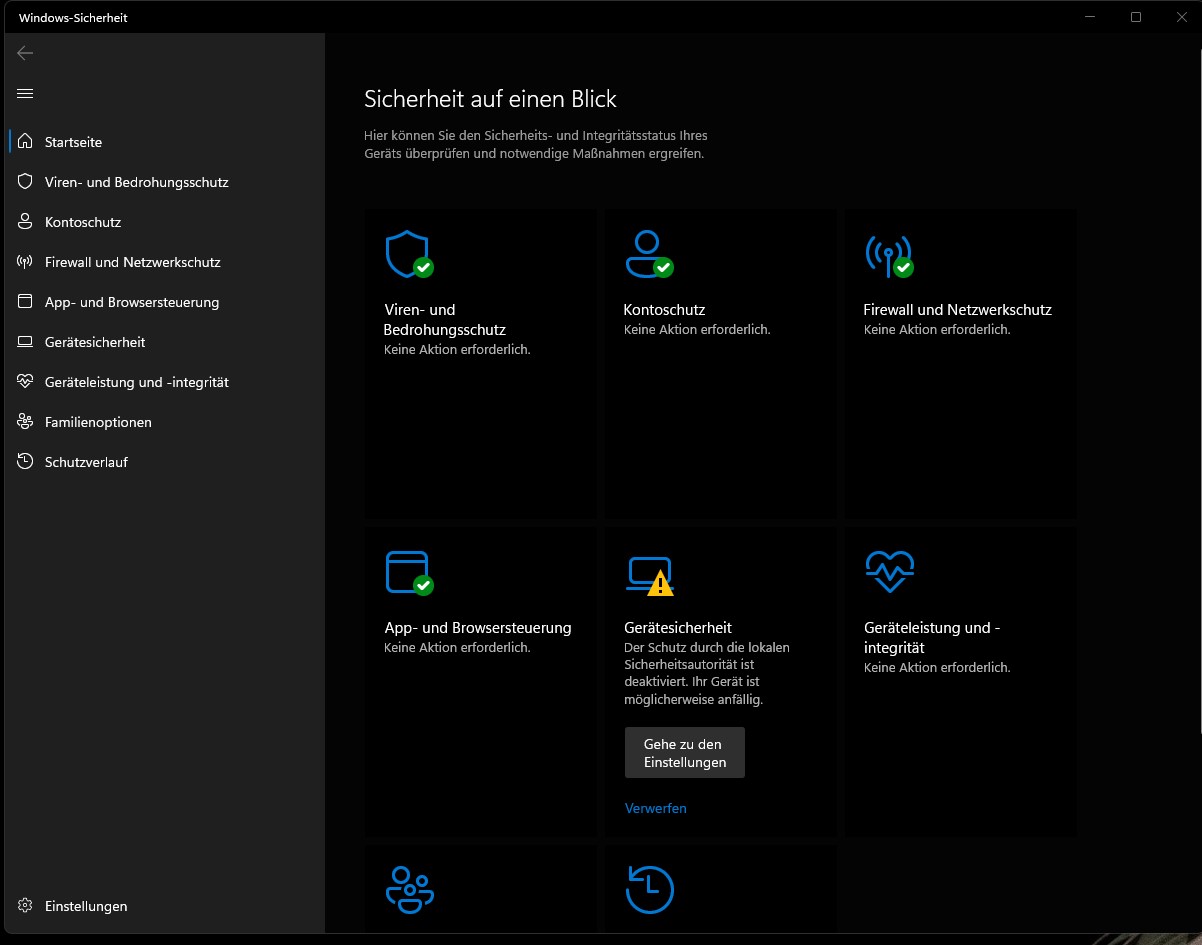Click Gehe zu den Einstellungen button
The width and height of the screenshot is (1202, 945).
[x=685, y=753]
